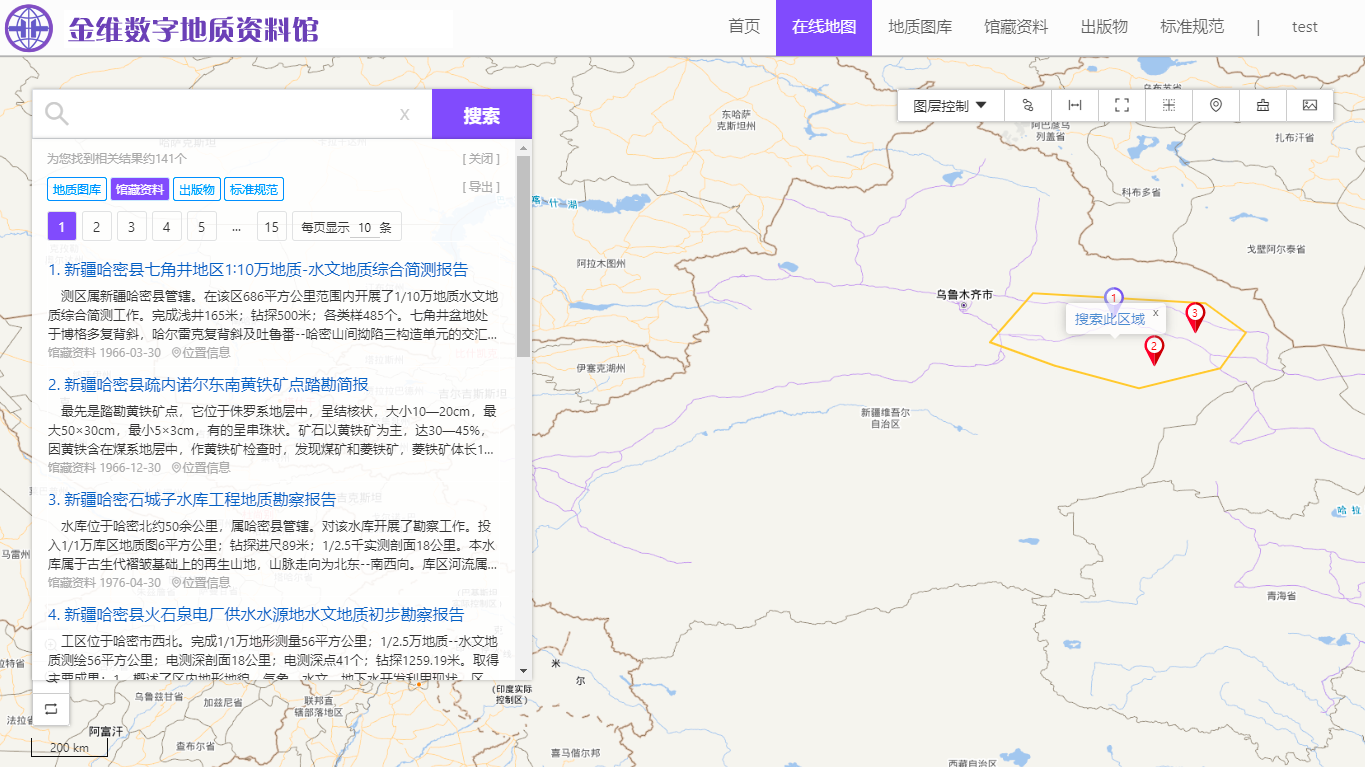This screenshot has width=1365, height=767.
Task: Close the 搜索此区域 popup
Action: pos(1155,313)
